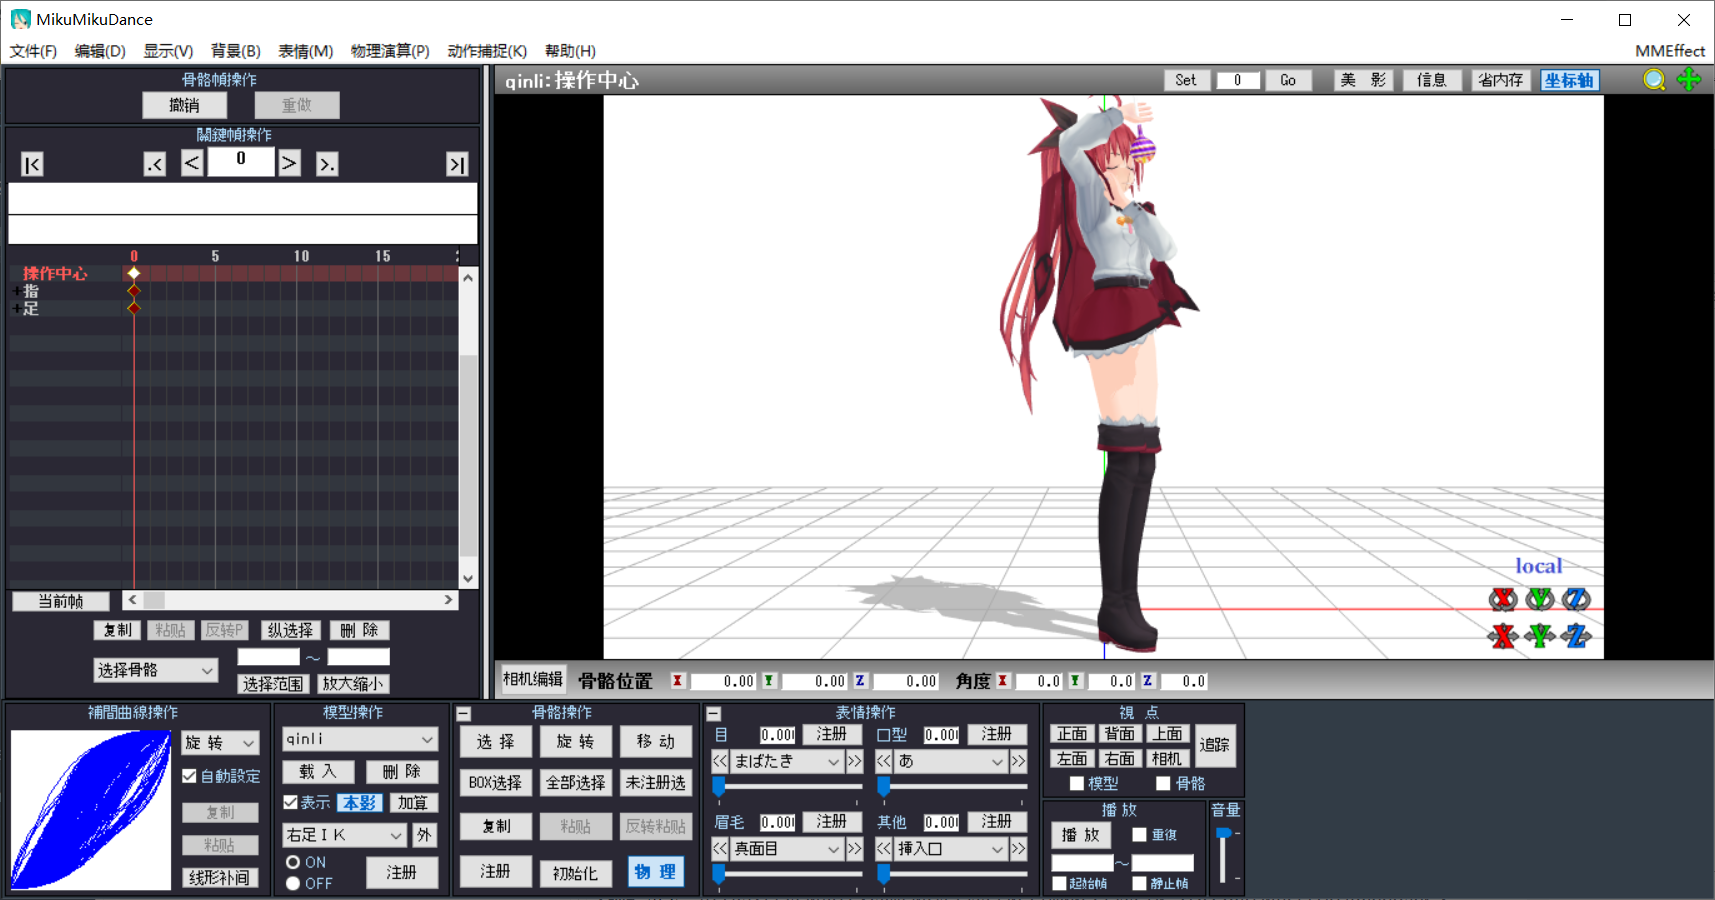Click 相机编辑 button
Viewport: 1715px width, 900px height.
click(533, 679)
